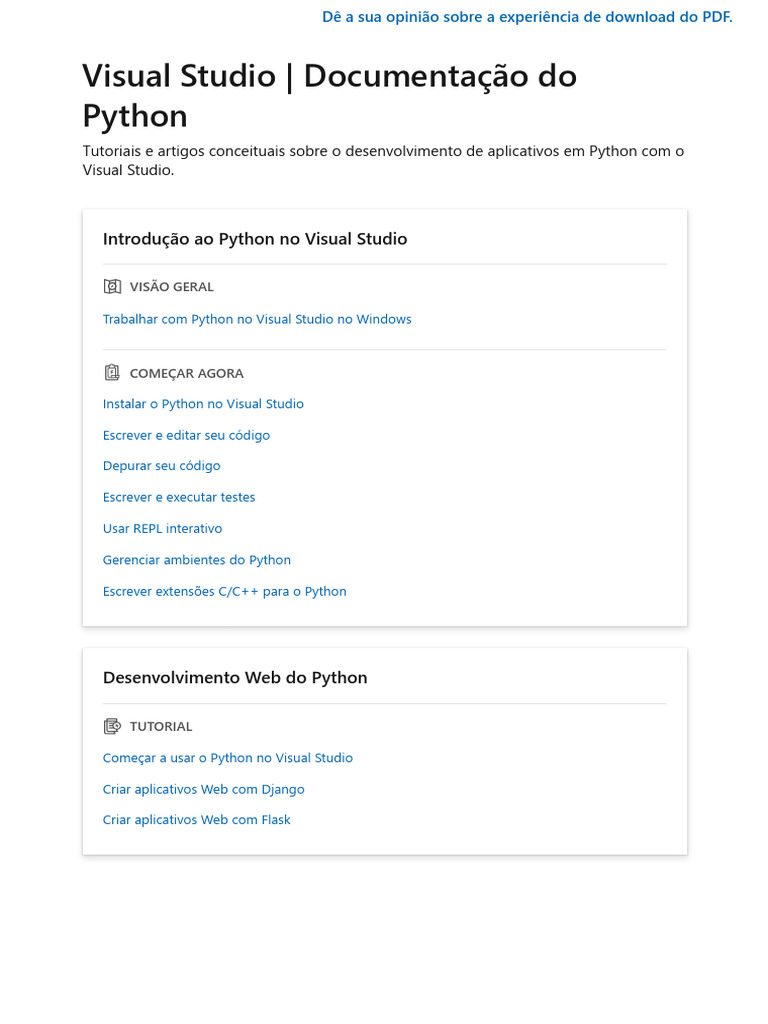Select Gerenciar ambientes do Python link
The height and width of the screenshot is (1024, 768).
coord(197,560)
